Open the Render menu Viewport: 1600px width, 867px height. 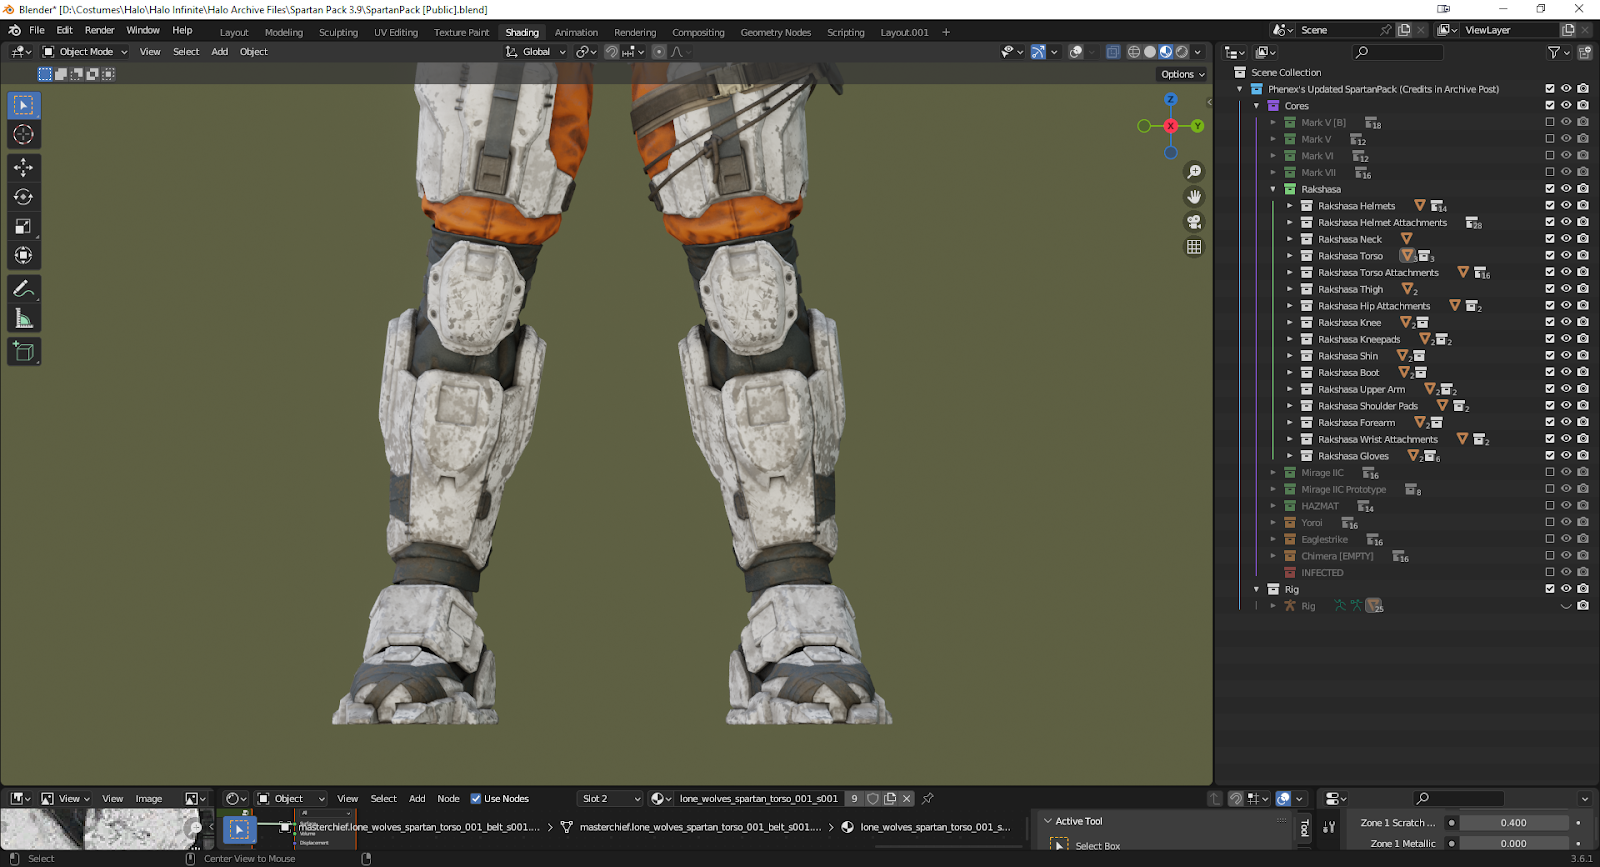coord(99,30)
